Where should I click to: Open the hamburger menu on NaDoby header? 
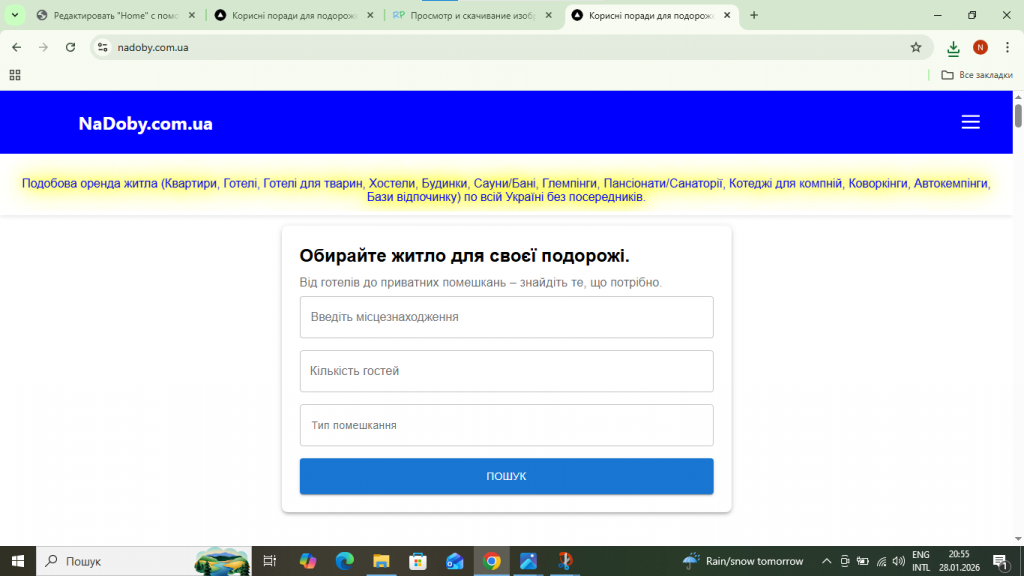pos(970,122)
